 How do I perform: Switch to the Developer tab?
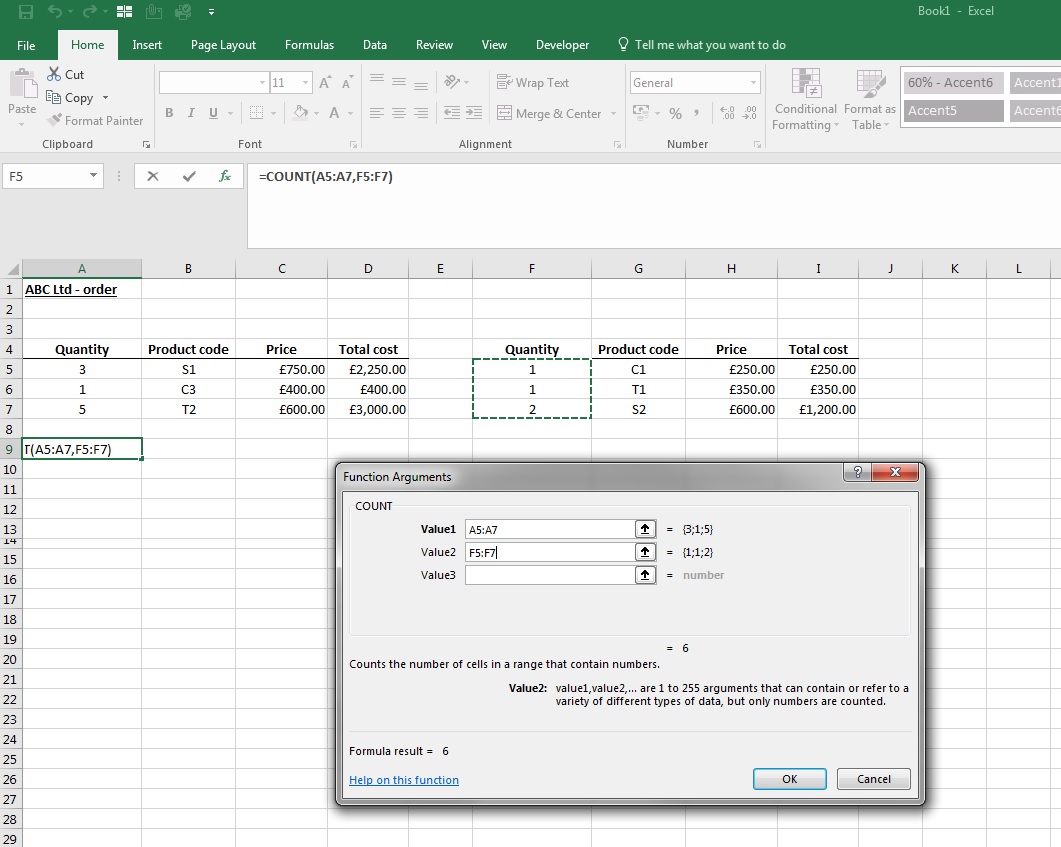[562, 45]
